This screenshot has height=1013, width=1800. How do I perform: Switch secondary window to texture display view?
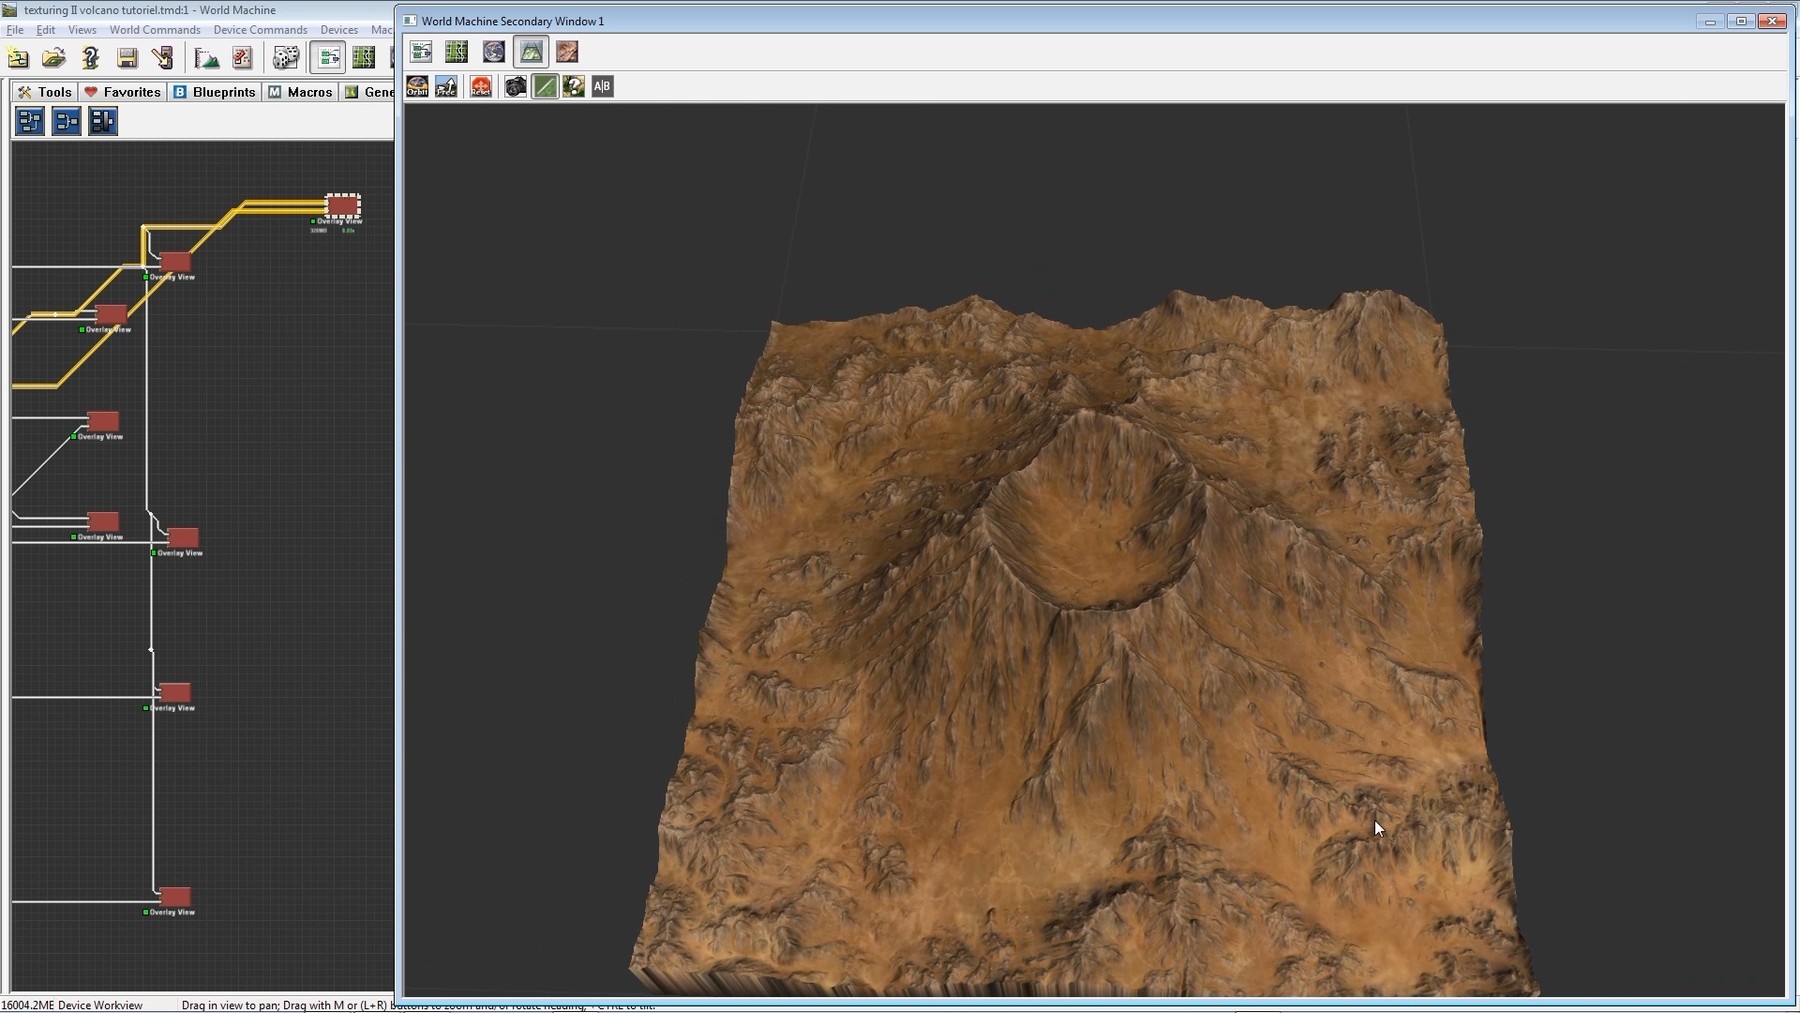566,52
